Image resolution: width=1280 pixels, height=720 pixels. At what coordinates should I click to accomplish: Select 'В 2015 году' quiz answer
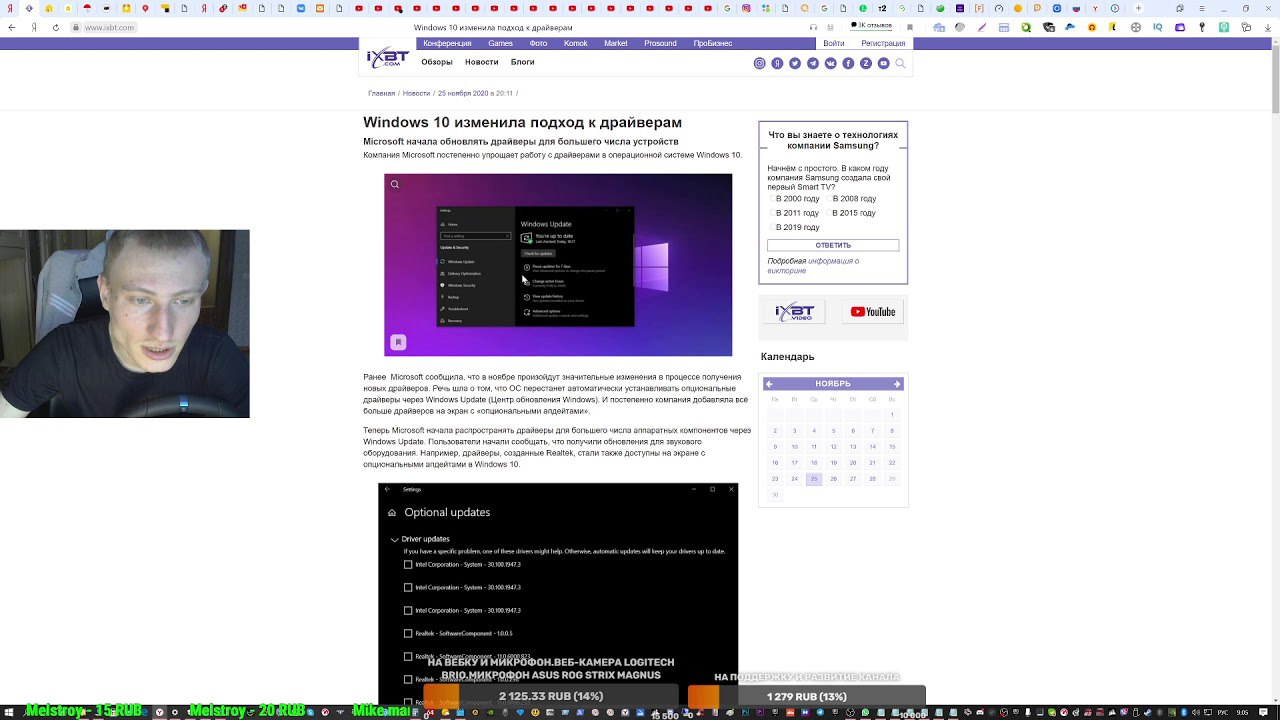click(x=851, y=213)
